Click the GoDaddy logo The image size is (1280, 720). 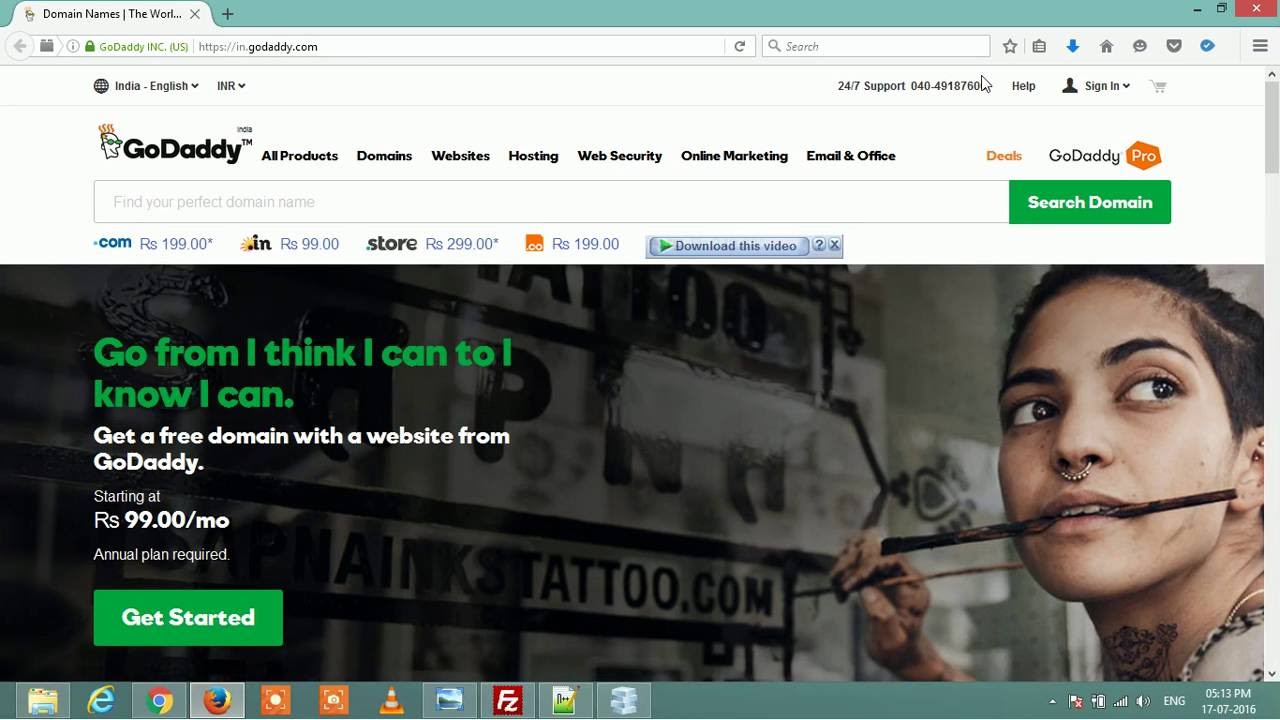[174, 145]
